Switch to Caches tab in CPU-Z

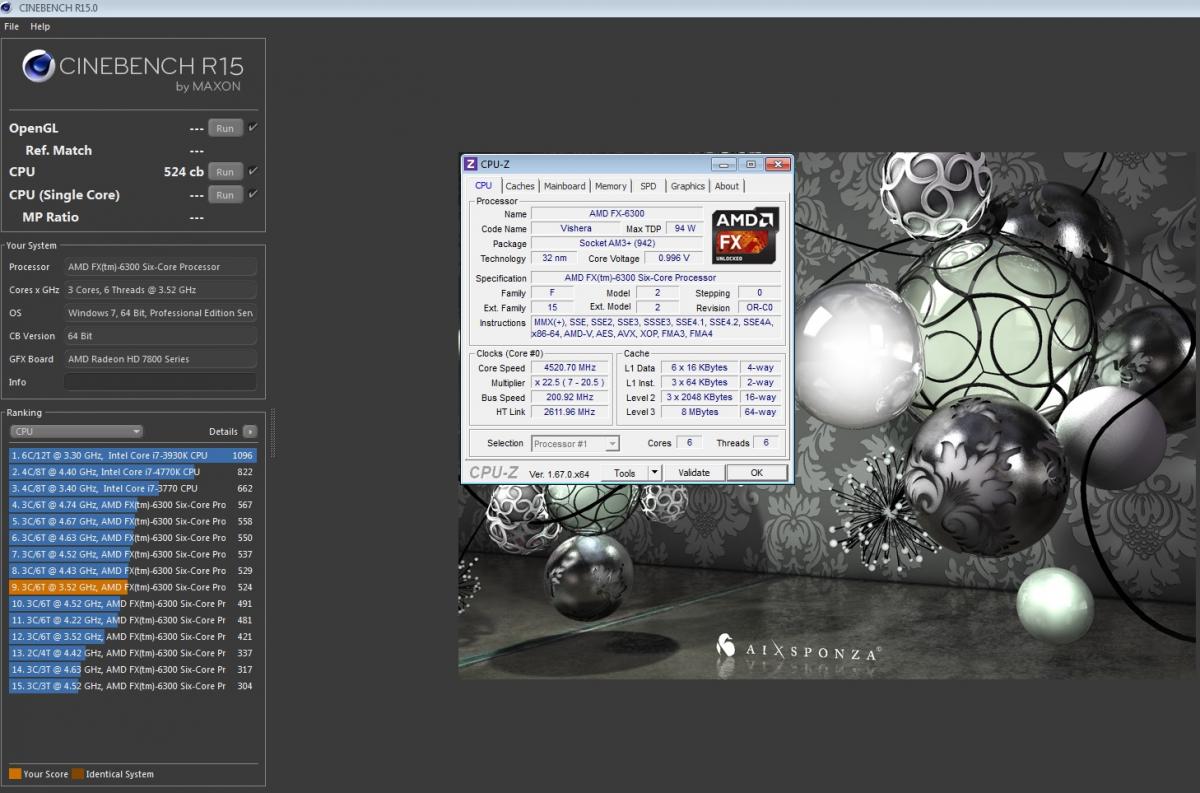(x=520, y=186)
